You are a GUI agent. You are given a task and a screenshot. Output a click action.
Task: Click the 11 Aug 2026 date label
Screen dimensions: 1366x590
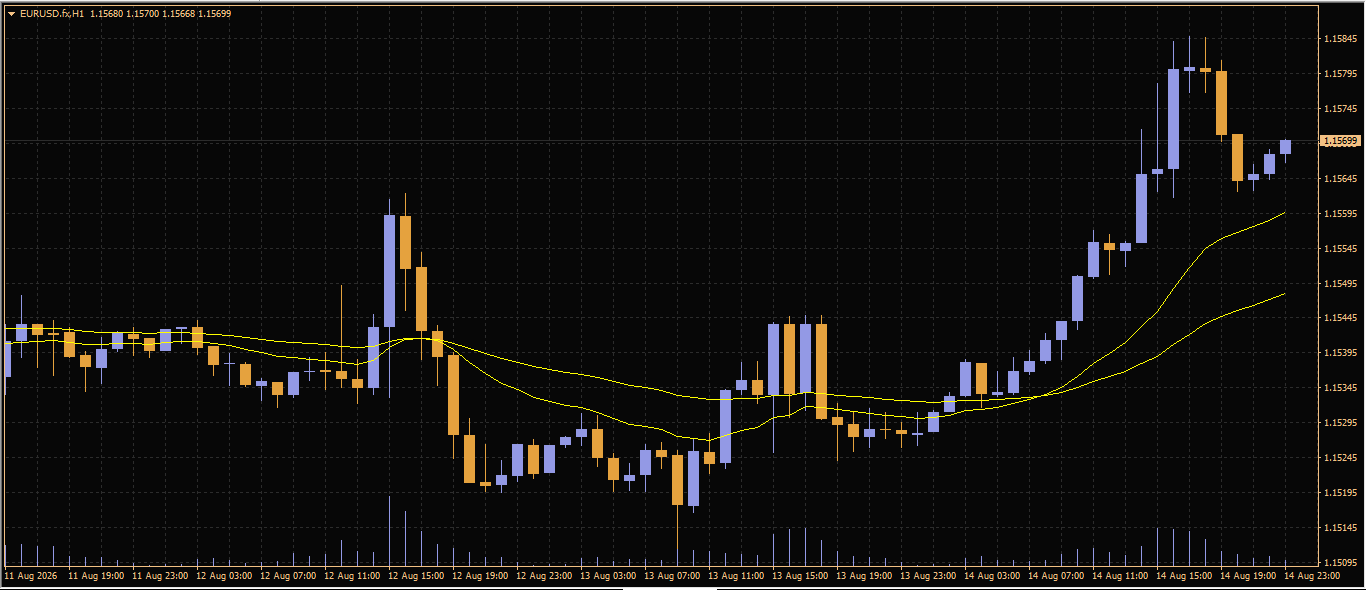pos(29,577)
